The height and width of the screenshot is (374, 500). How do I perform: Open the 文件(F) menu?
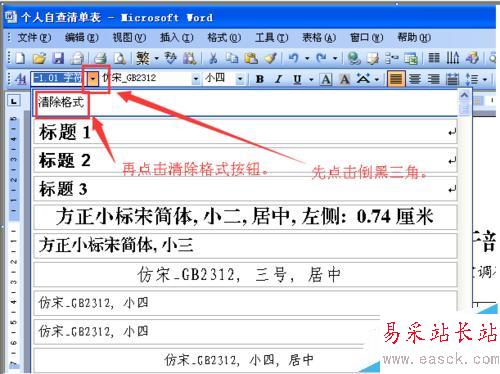coord(34,37)
